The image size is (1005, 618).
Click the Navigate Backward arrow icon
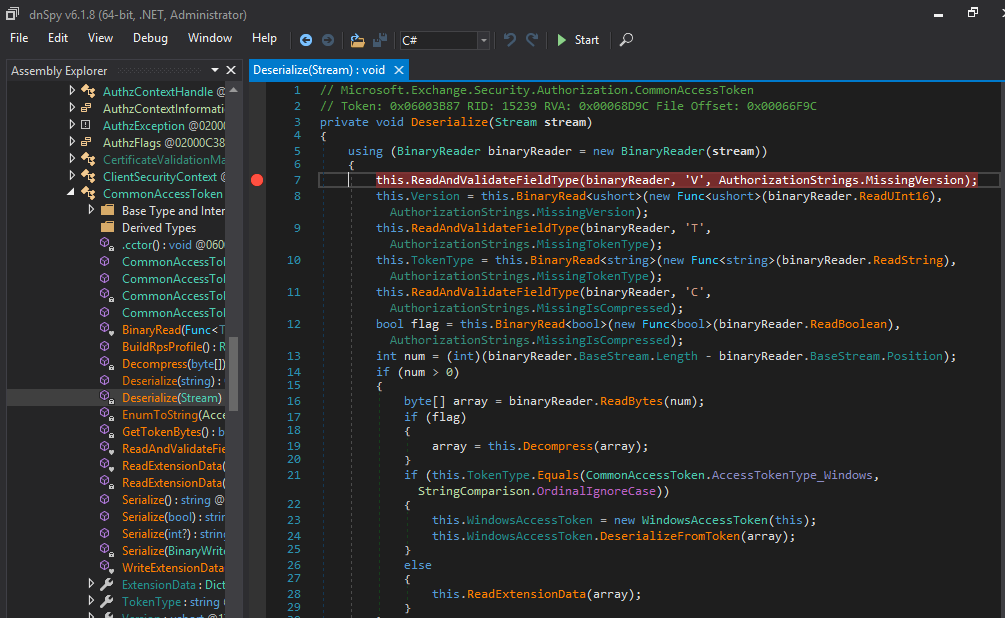tap(306, 40)
